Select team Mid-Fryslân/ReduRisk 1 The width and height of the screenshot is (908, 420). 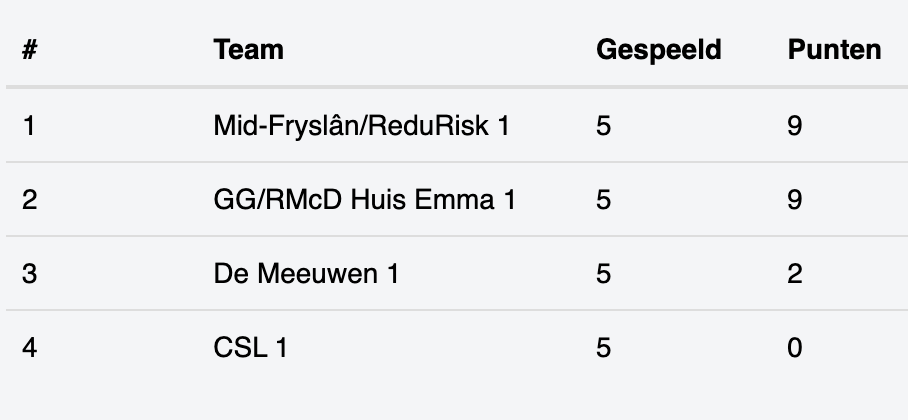361,126
